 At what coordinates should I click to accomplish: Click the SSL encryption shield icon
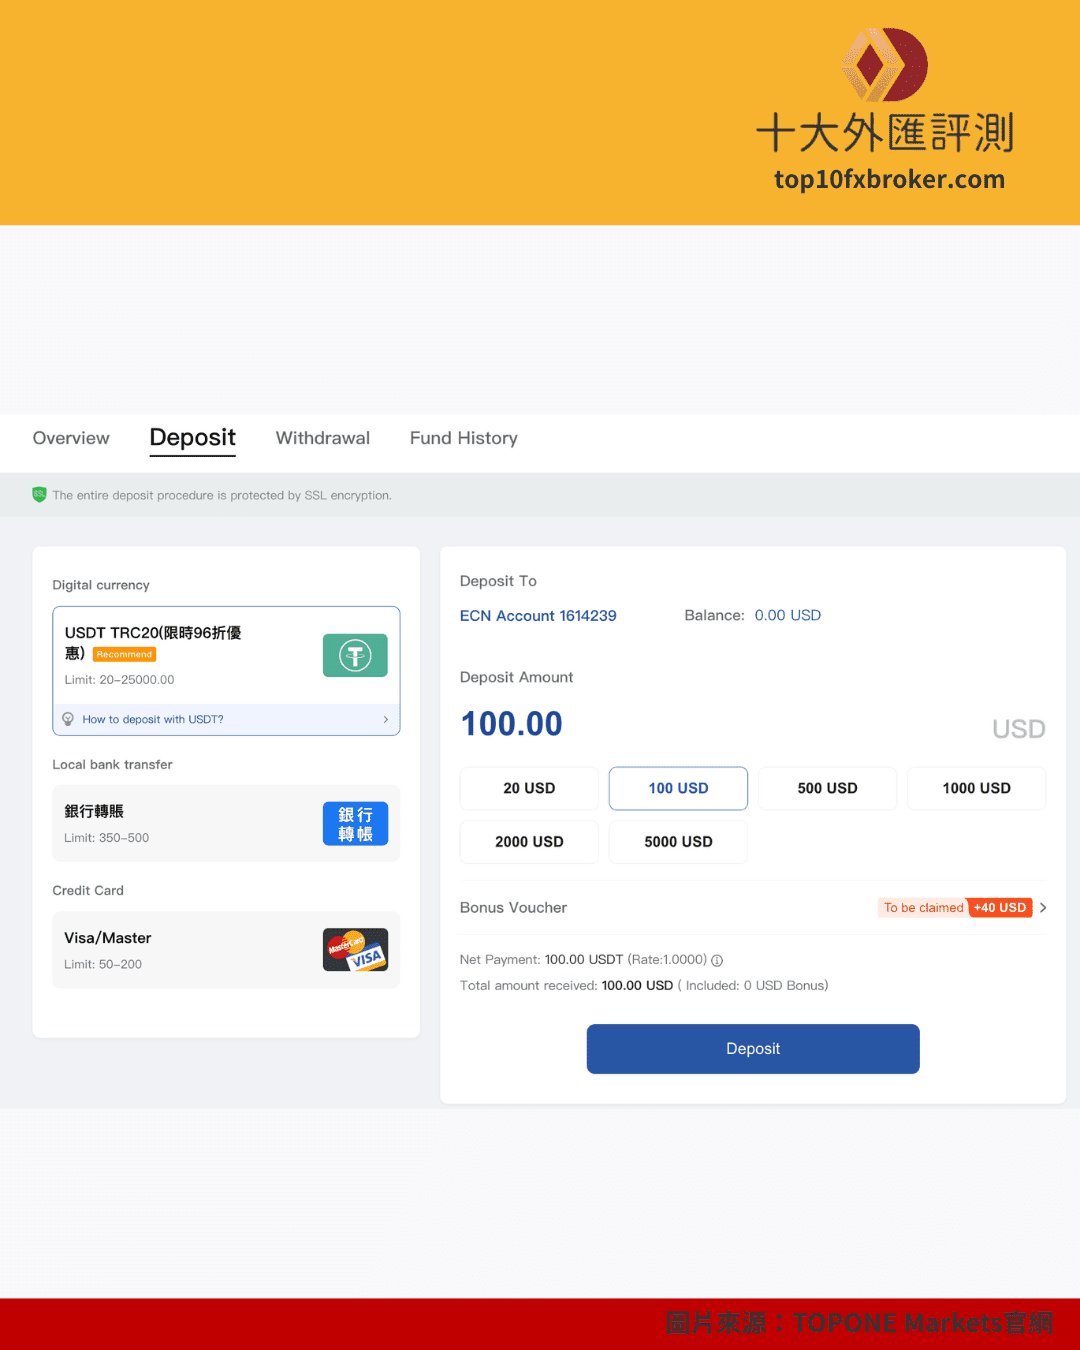39,494
